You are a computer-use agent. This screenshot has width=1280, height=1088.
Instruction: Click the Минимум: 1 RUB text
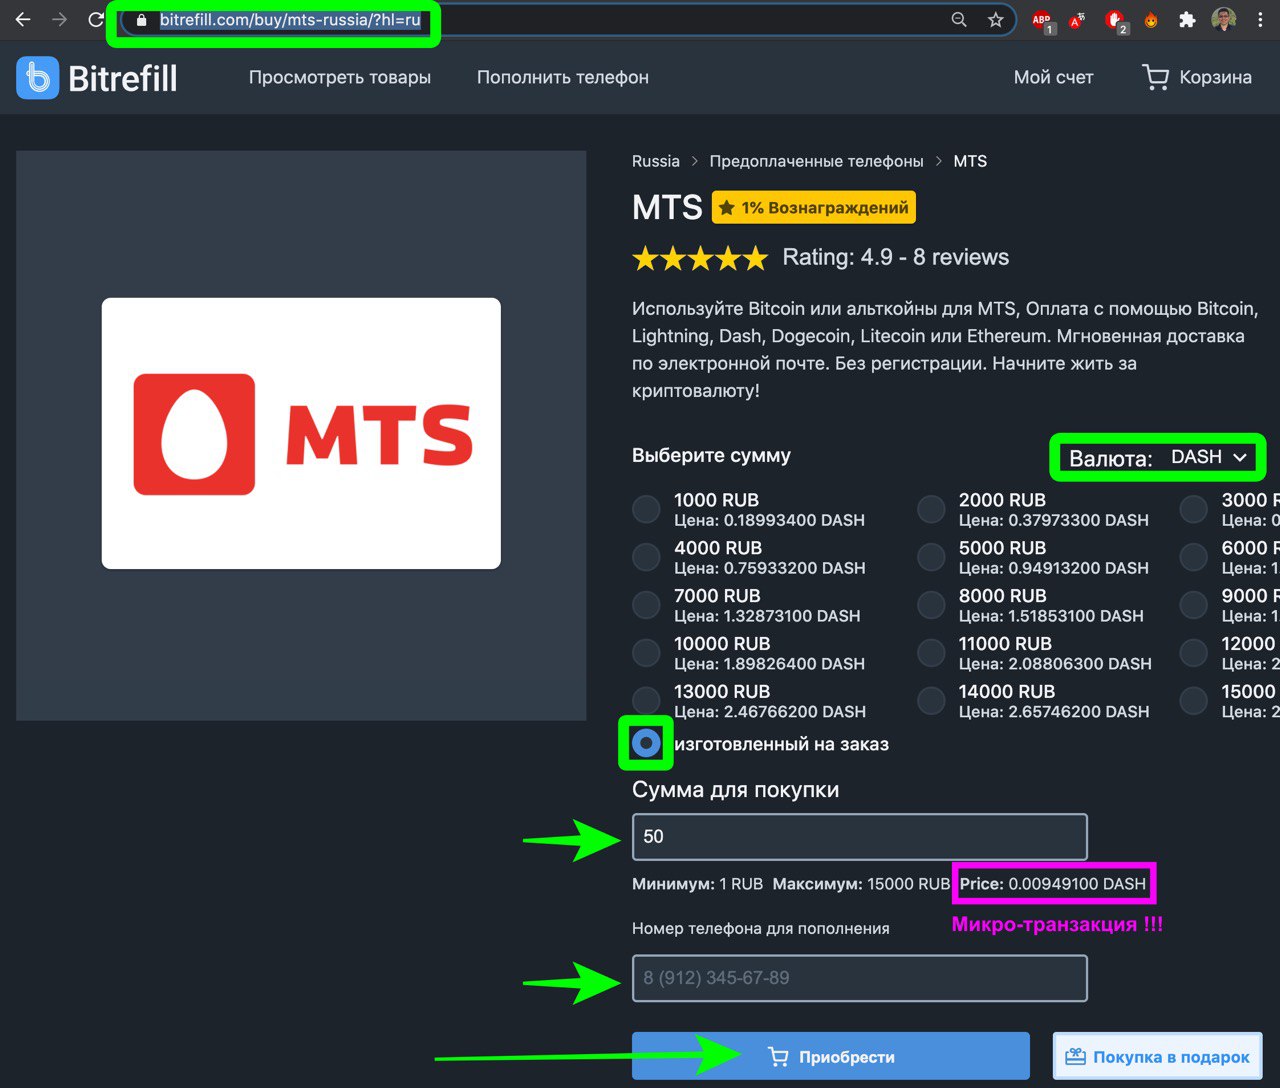(x=697, y=884)
